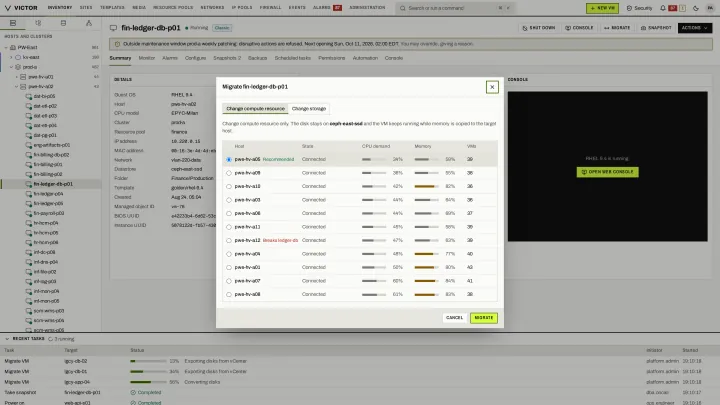720x405 pixels.
Task: Open the Hosts and Clusters sidebar view icon
Action: [13, 23]
